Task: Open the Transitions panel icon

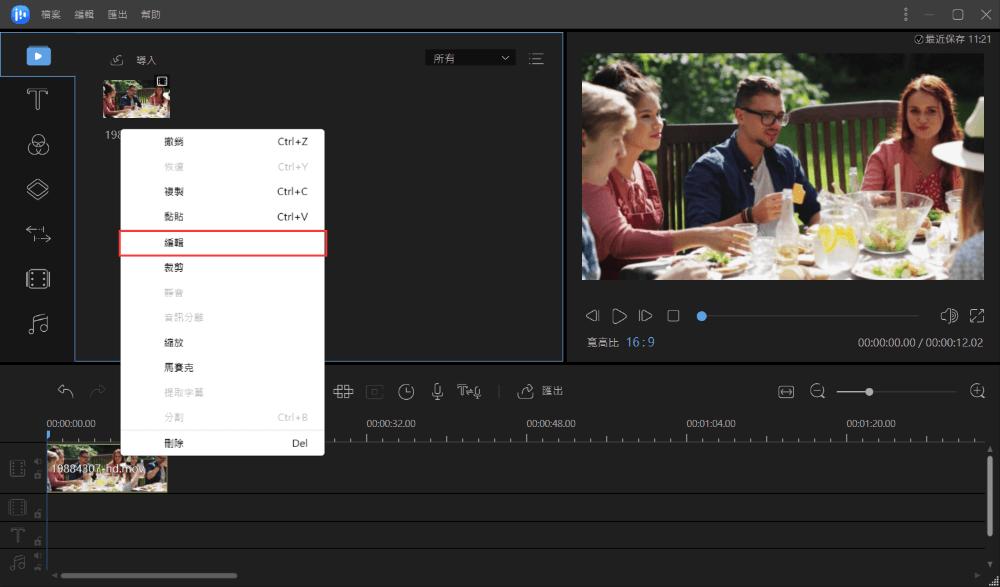Action: pos(38,234)
